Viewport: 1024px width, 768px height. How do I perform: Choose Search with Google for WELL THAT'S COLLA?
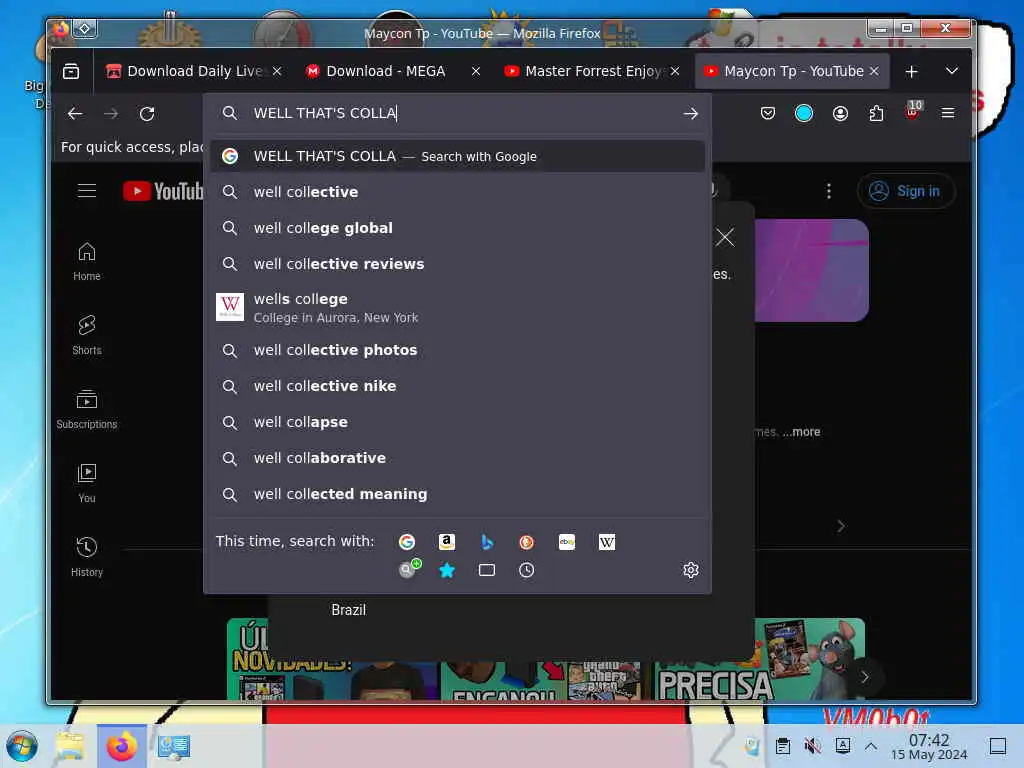click(457, 157)
